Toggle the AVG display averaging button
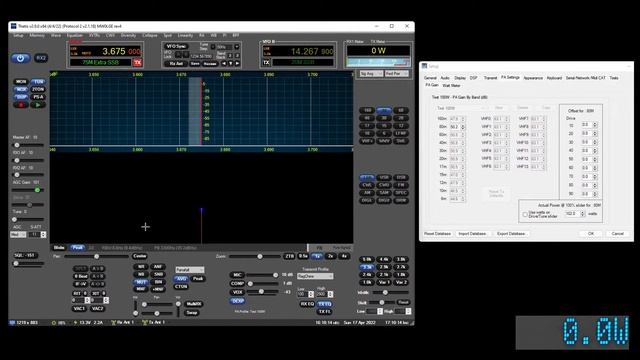Viewport: 640px width, 360px height. 181,279
